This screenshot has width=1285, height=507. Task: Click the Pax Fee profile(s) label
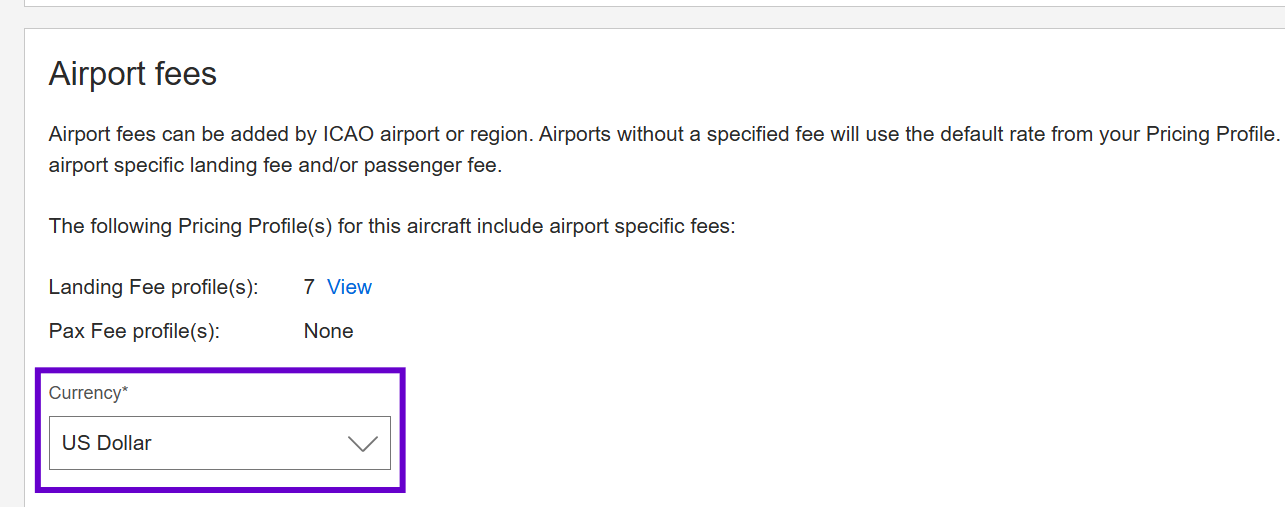point(134,331)
